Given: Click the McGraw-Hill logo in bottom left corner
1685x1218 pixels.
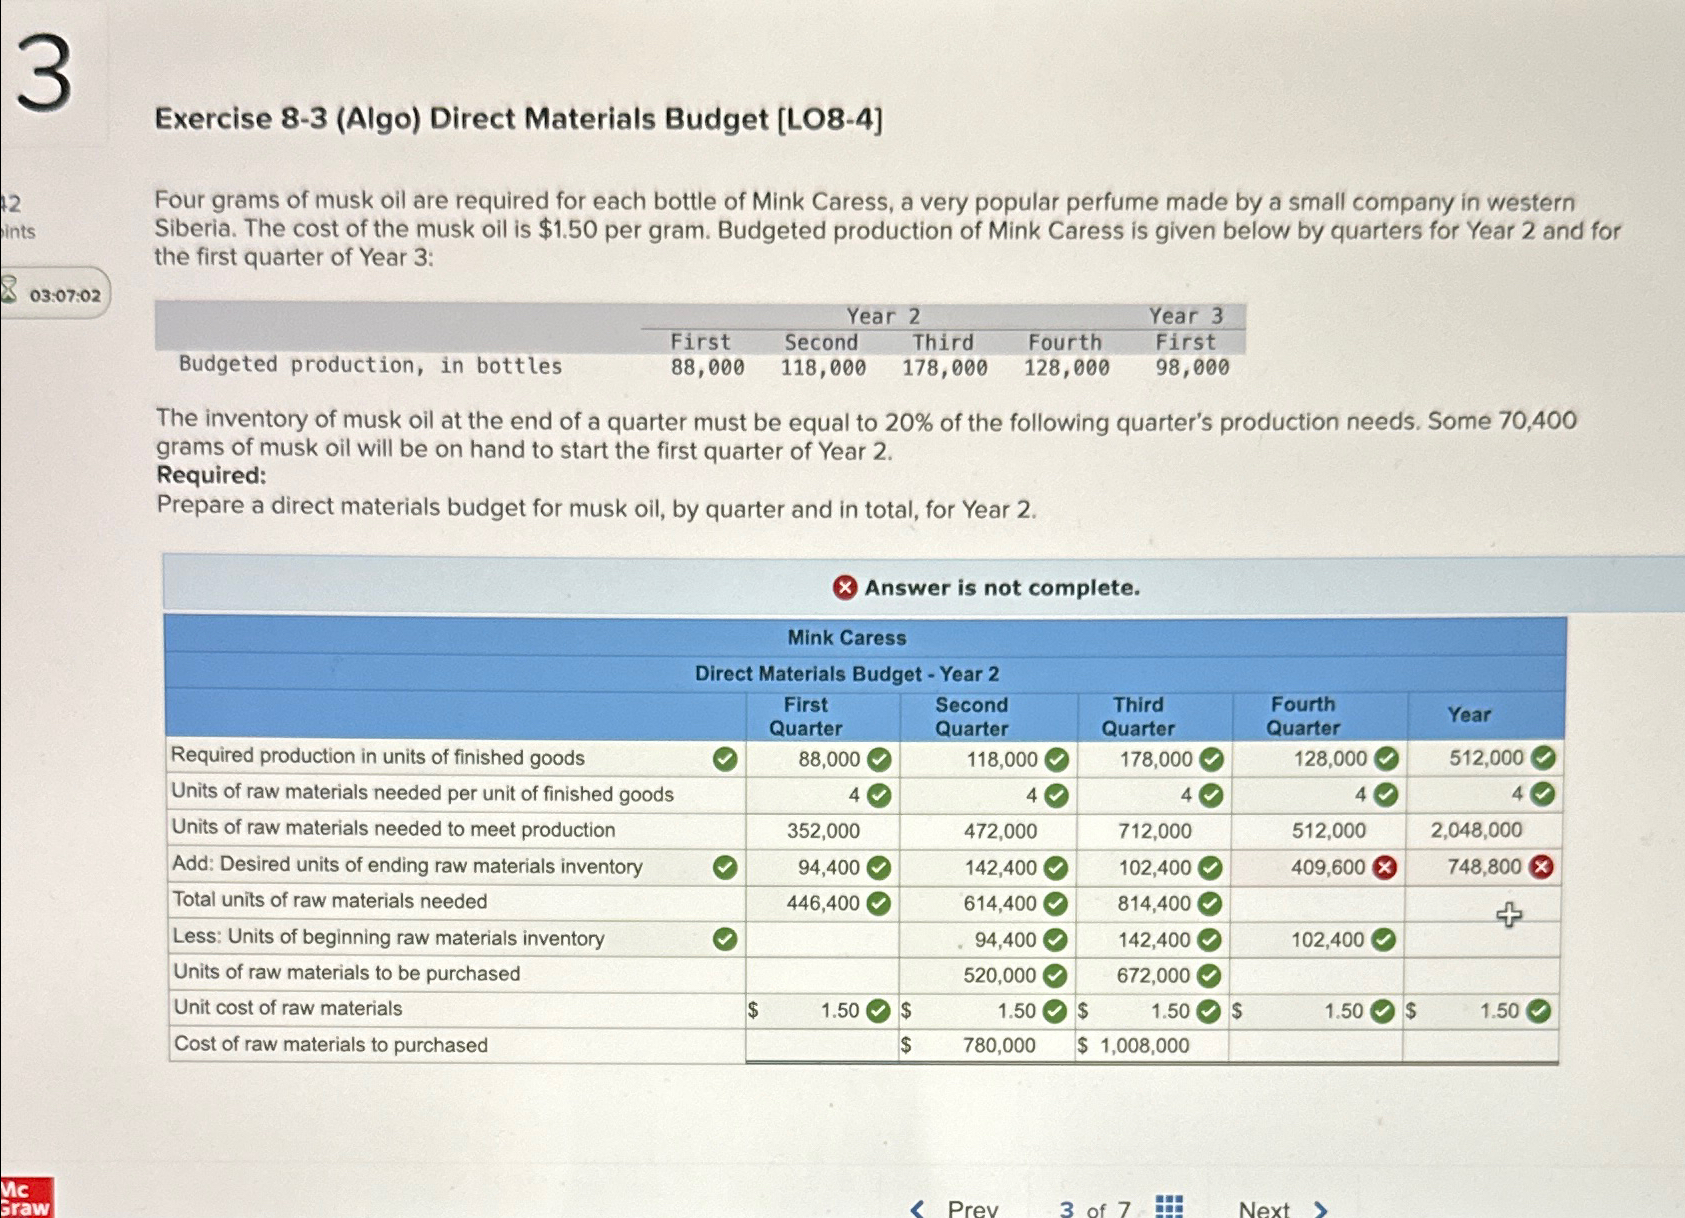Looking at the screenshot, I should pos(25,1196).
